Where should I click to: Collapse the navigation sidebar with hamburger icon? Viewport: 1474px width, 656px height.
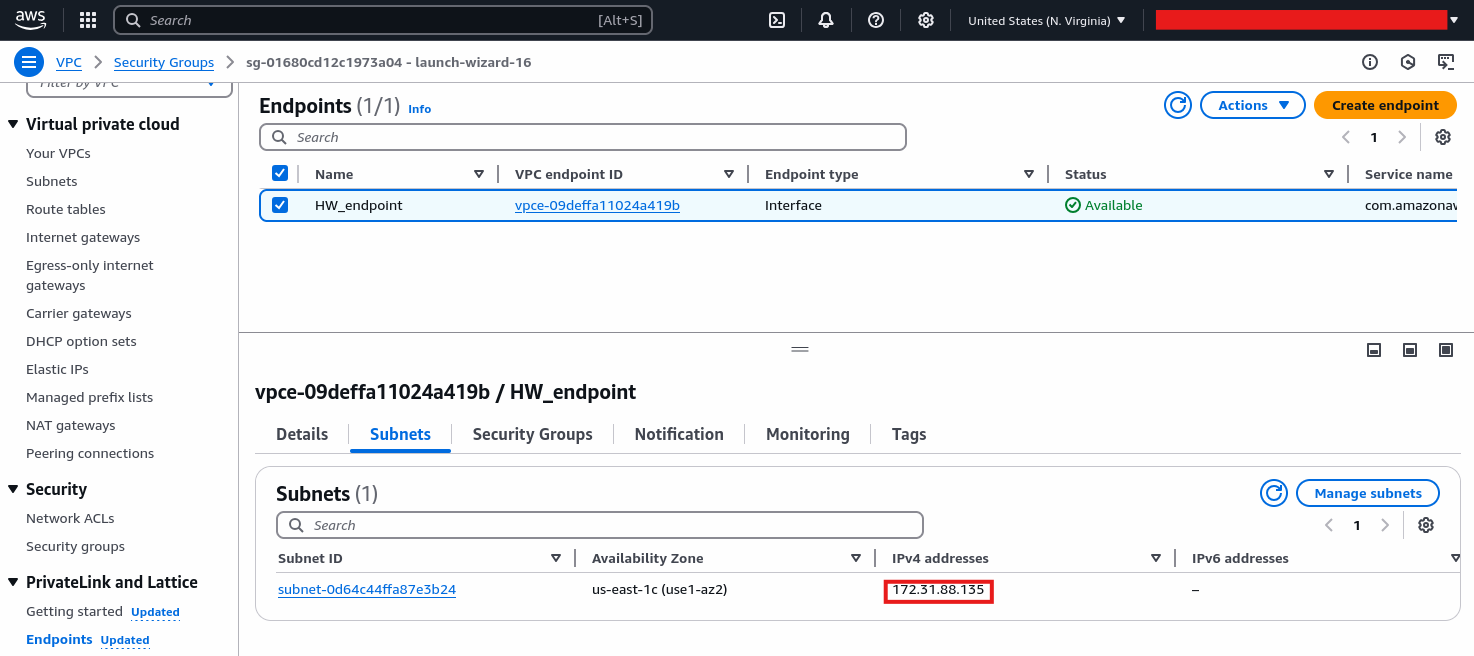click(28, 61)
